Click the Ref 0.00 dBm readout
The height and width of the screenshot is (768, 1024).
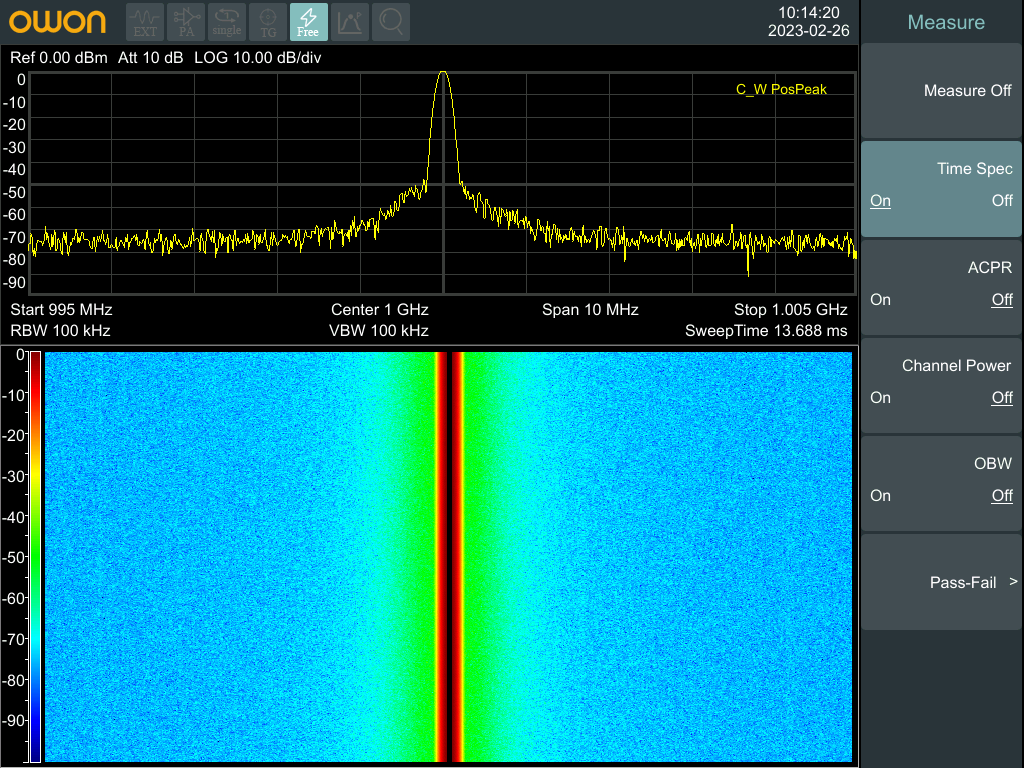[59, 57]
